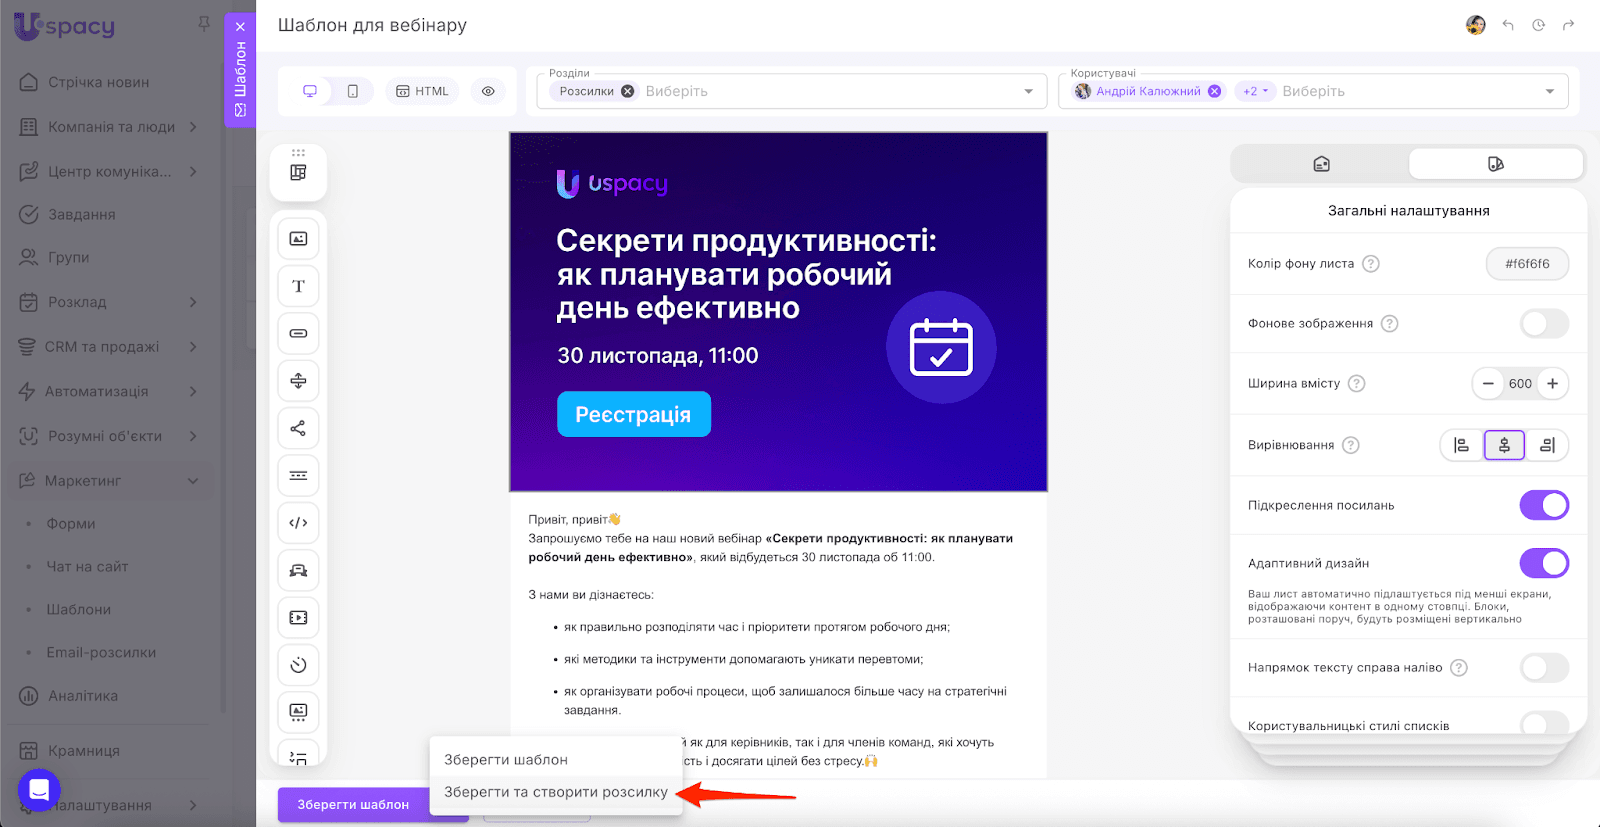
Task: Click the user avatar at top right
Action: point(1476,25)
